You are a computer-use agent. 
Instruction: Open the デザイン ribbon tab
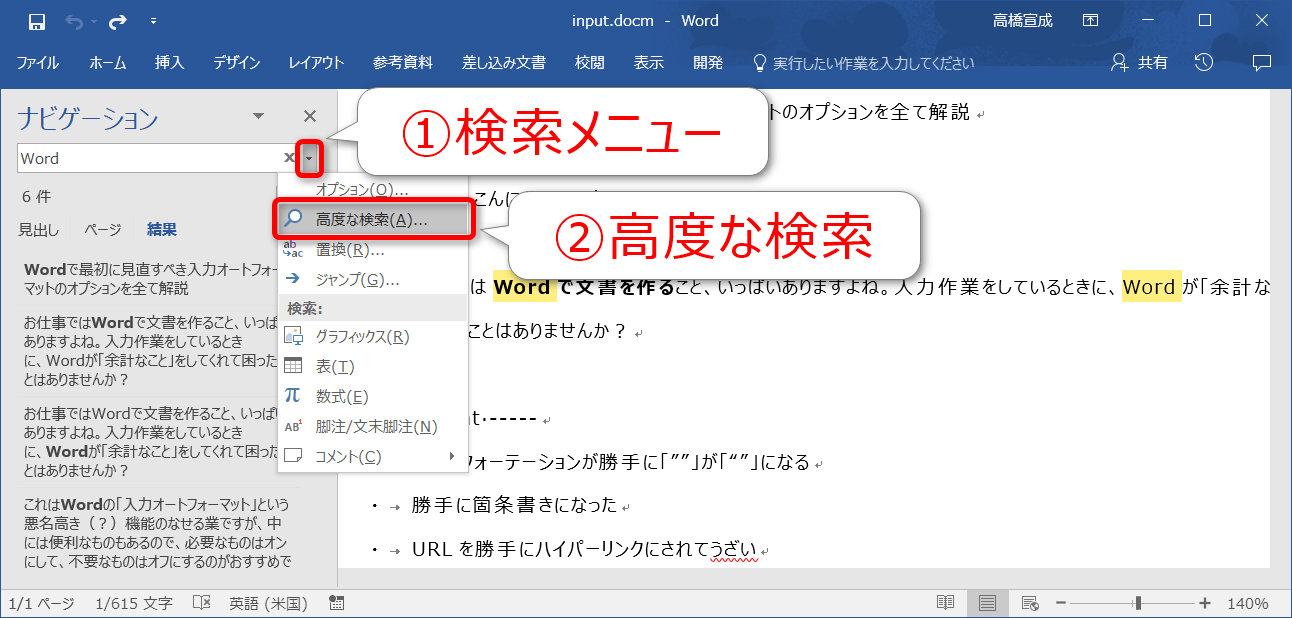237,63
